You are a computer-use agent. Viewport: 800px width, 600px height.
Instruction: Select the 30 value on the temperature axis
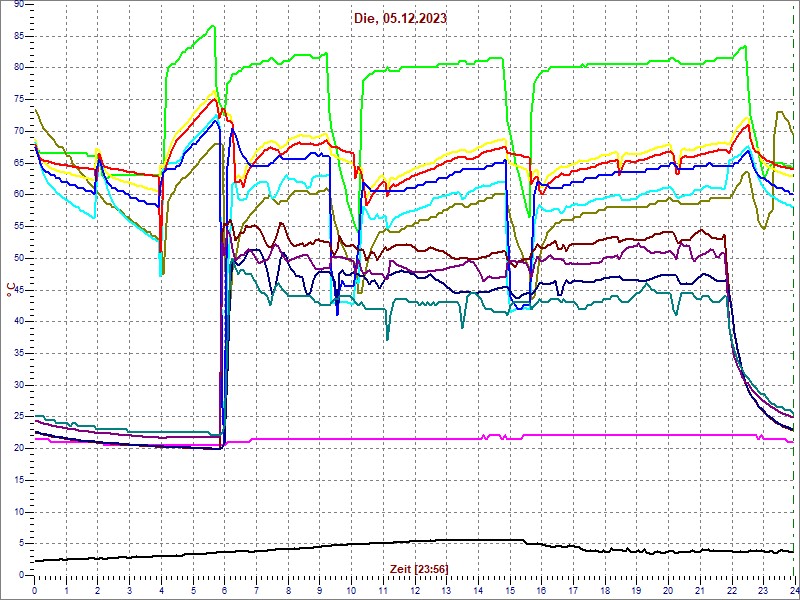click(18, 385)
